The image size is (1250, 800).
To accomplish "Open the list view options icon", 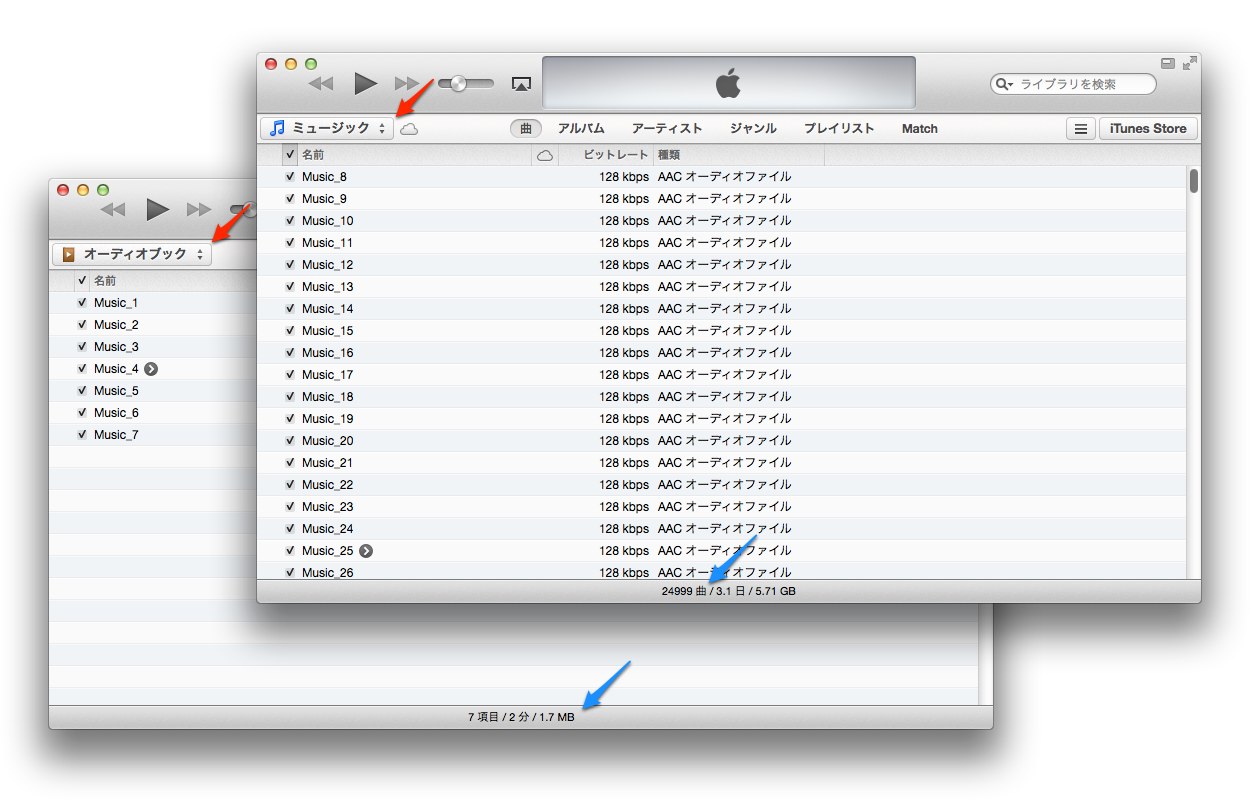I will coord(1080,129).
